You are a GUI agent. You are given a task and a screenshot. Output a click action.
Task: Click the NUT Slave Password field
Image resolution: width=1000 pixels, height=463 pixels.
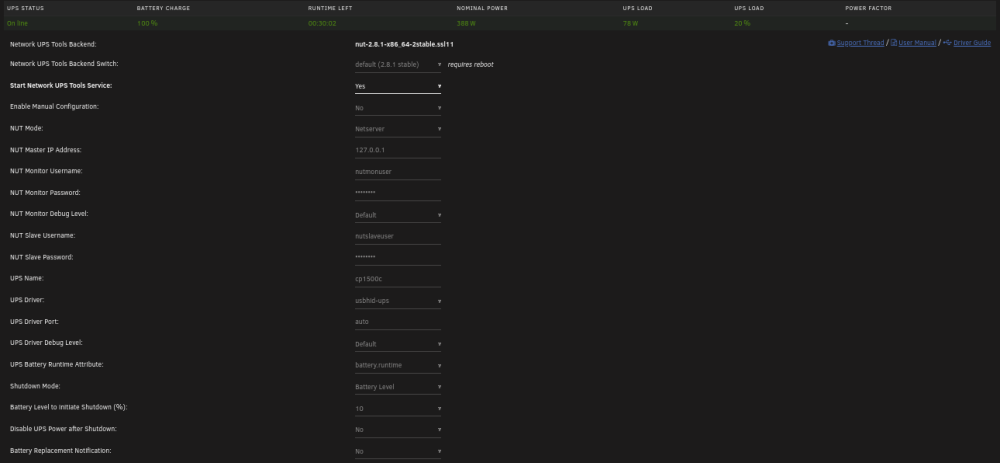(x=398, y=258)
